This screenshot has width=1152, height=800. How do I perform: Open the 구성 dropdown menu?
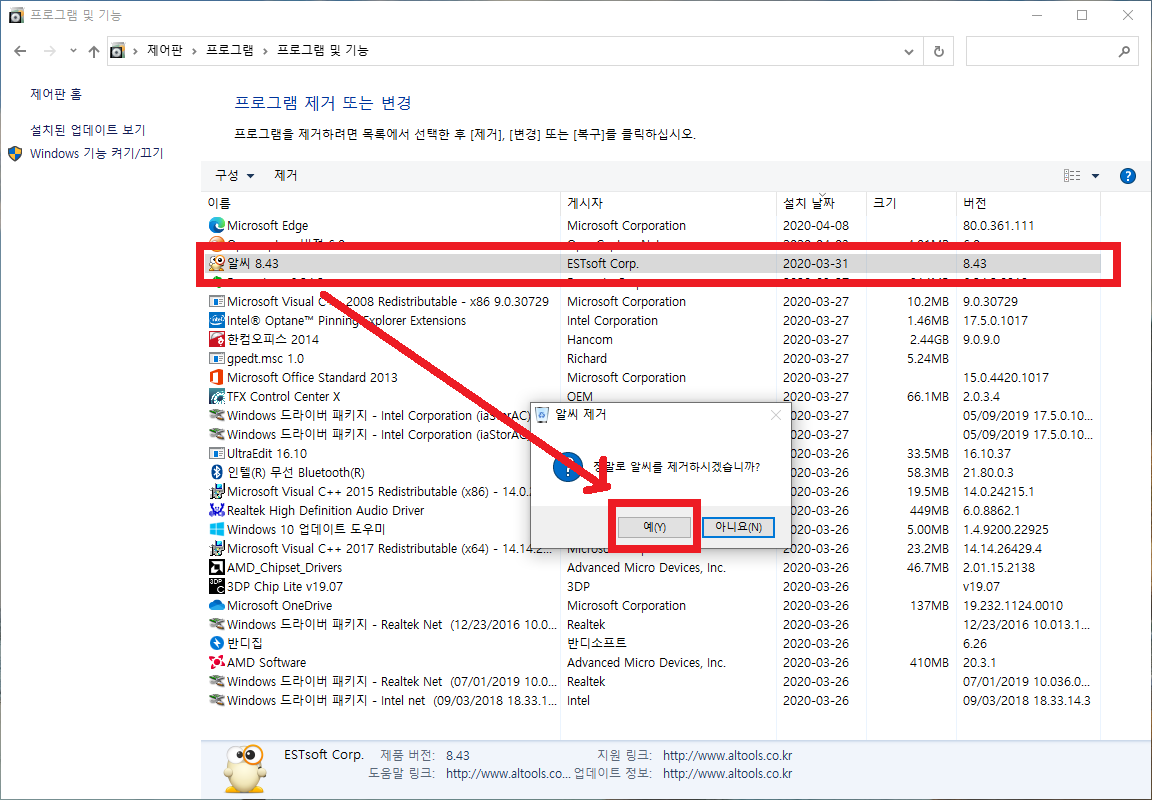(x=234, y=176)
